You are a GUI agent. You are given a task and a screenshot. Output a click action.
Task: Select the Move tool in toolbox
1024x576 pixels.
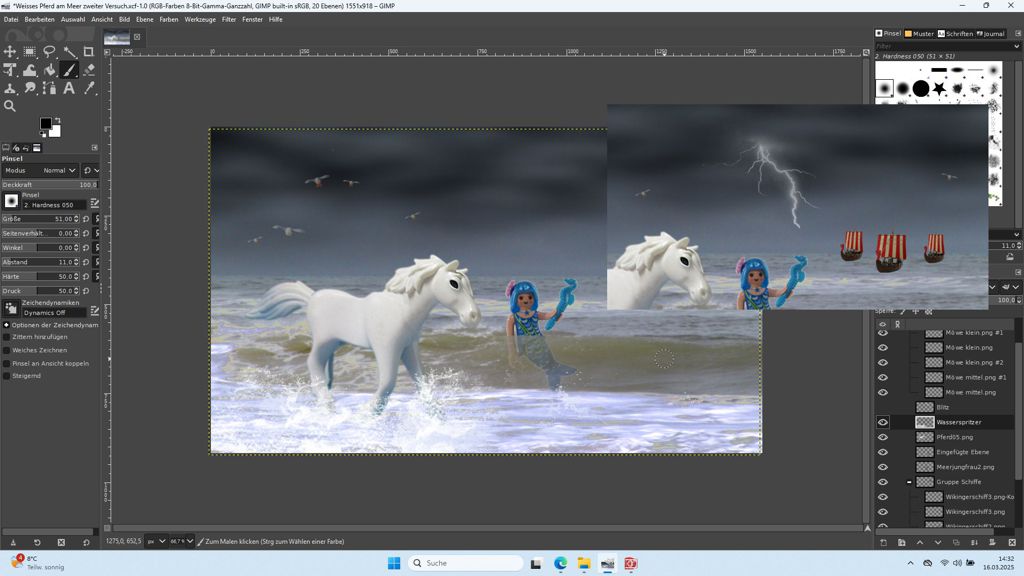coord(10,52)
